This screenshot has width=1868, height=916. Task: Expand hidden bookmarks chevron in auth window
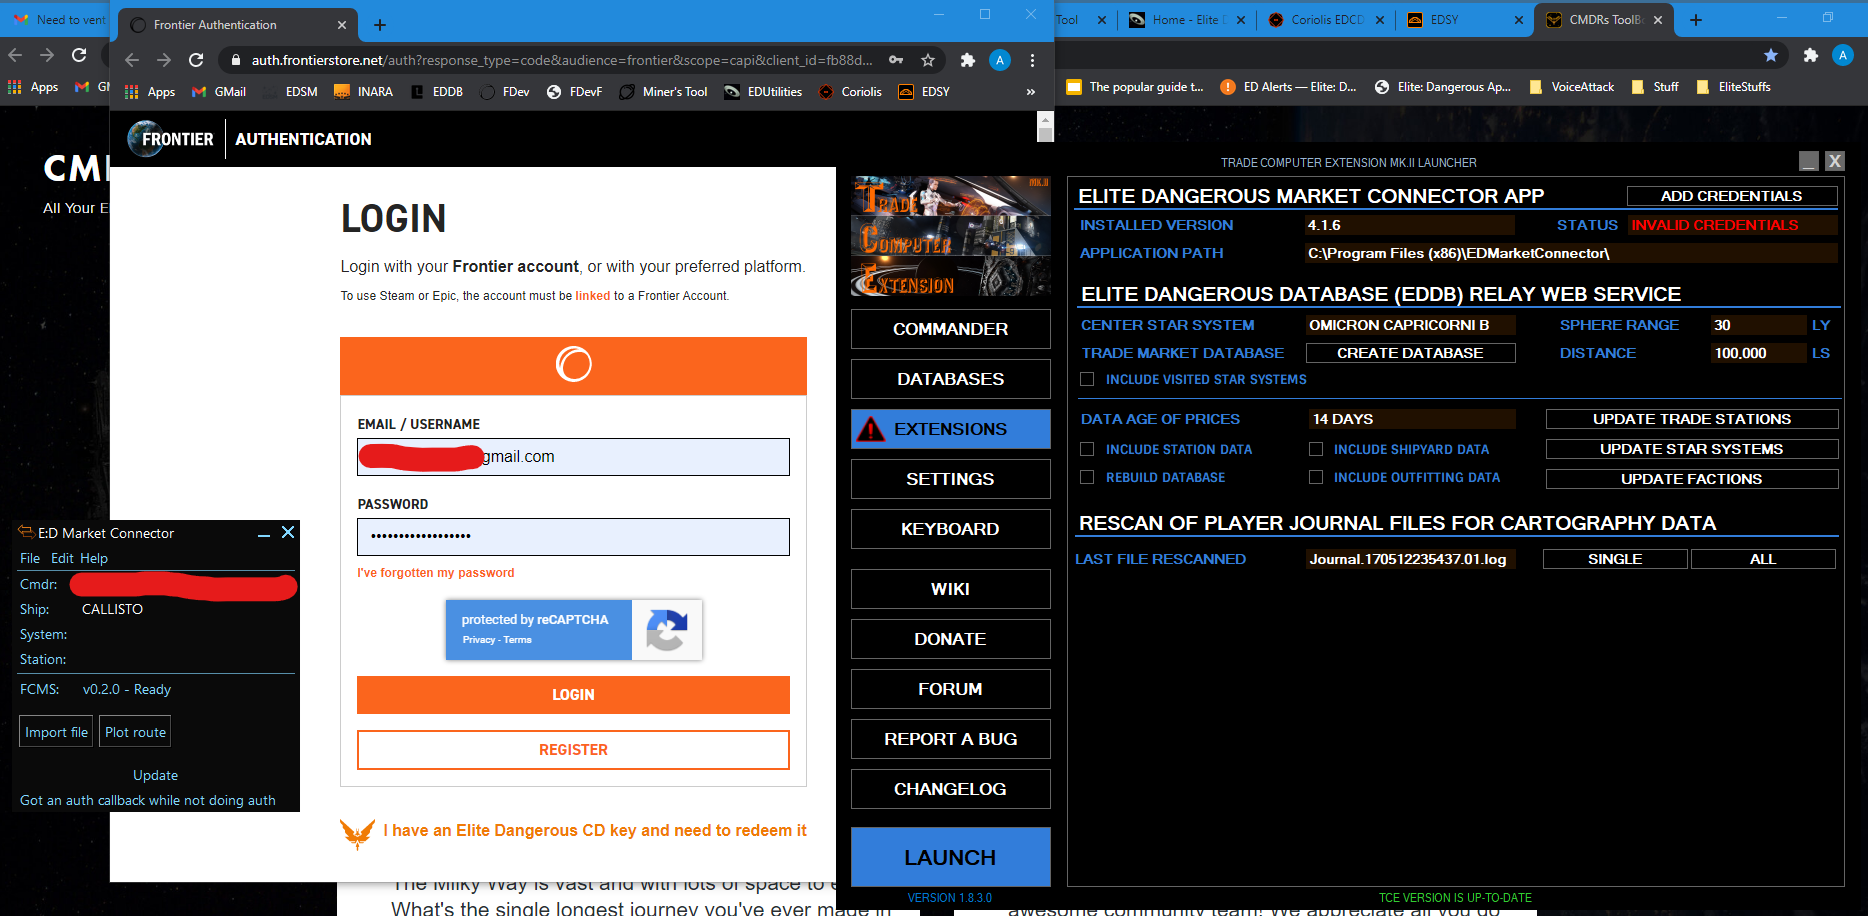1031,92
